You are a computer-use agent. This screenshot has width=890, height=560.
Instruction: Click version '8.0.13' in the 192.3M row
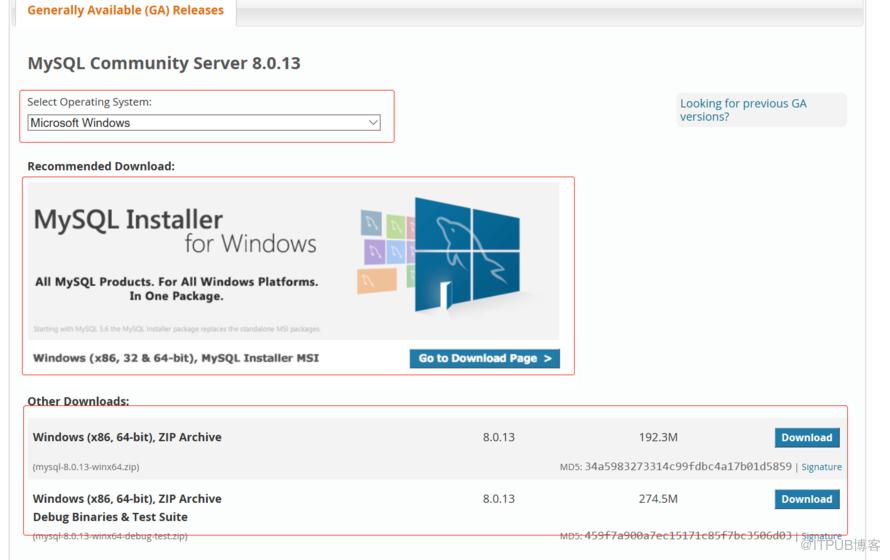(499, 437)
